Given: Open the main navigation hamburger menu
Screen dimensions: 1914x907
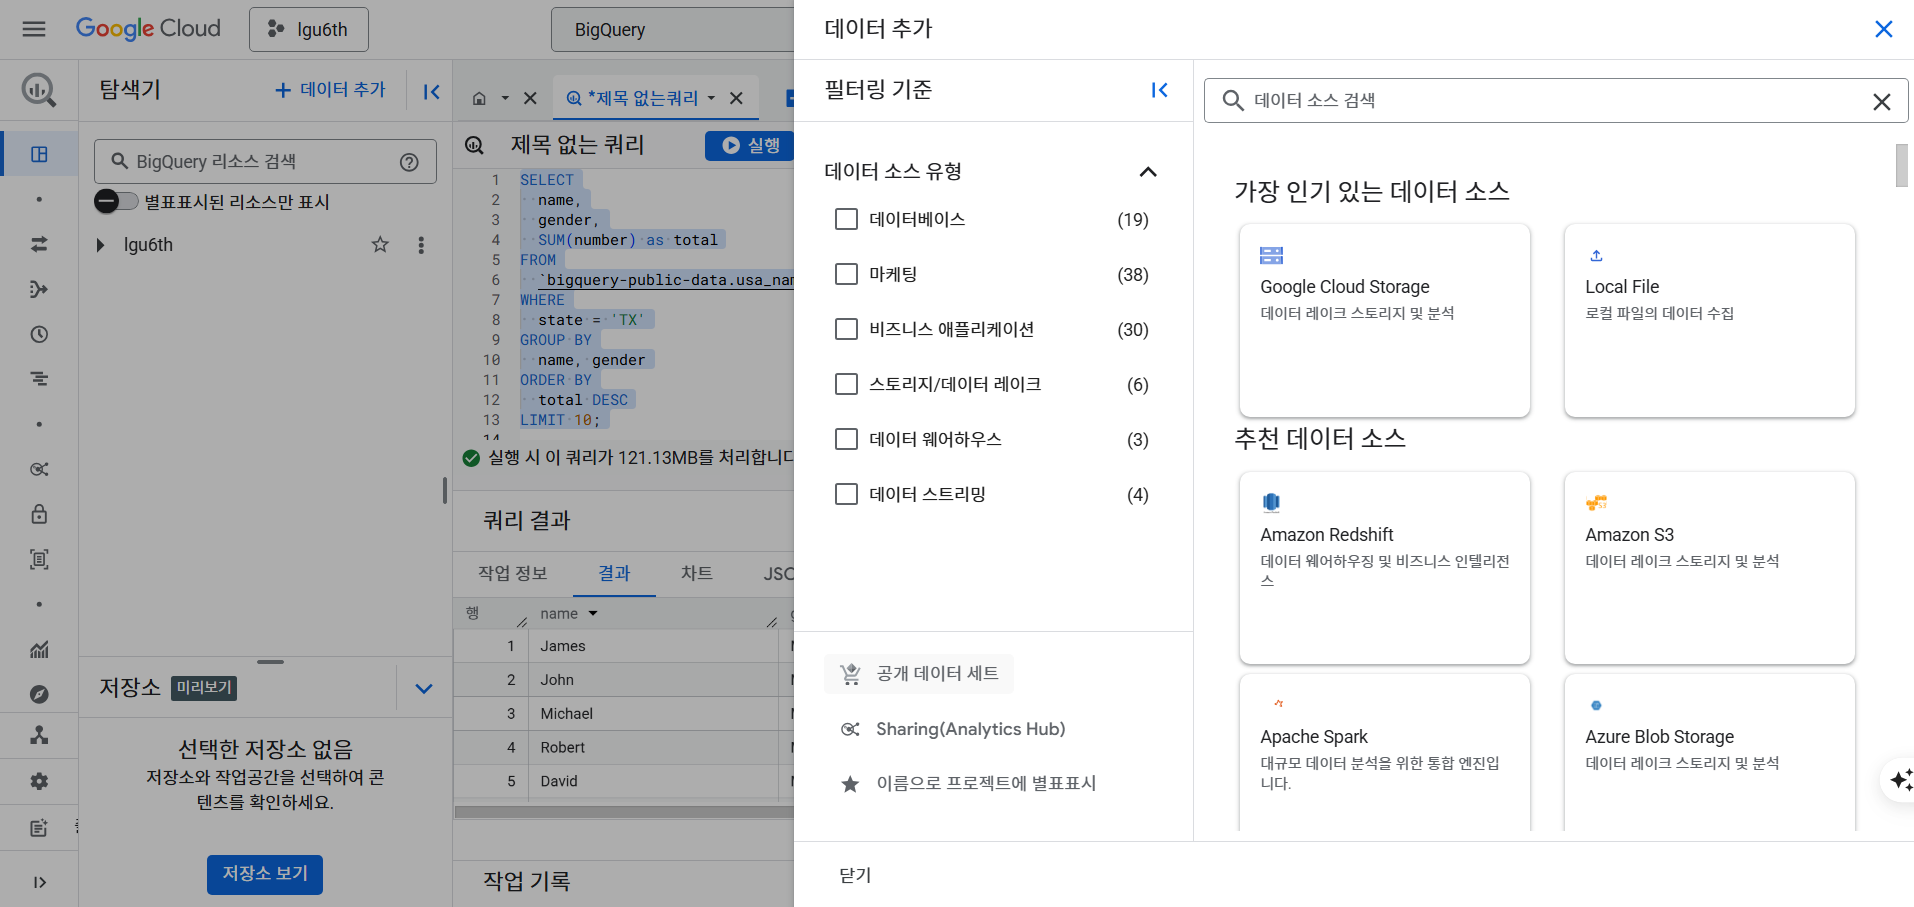Looking at the screenshot, I should click(34, 29).
